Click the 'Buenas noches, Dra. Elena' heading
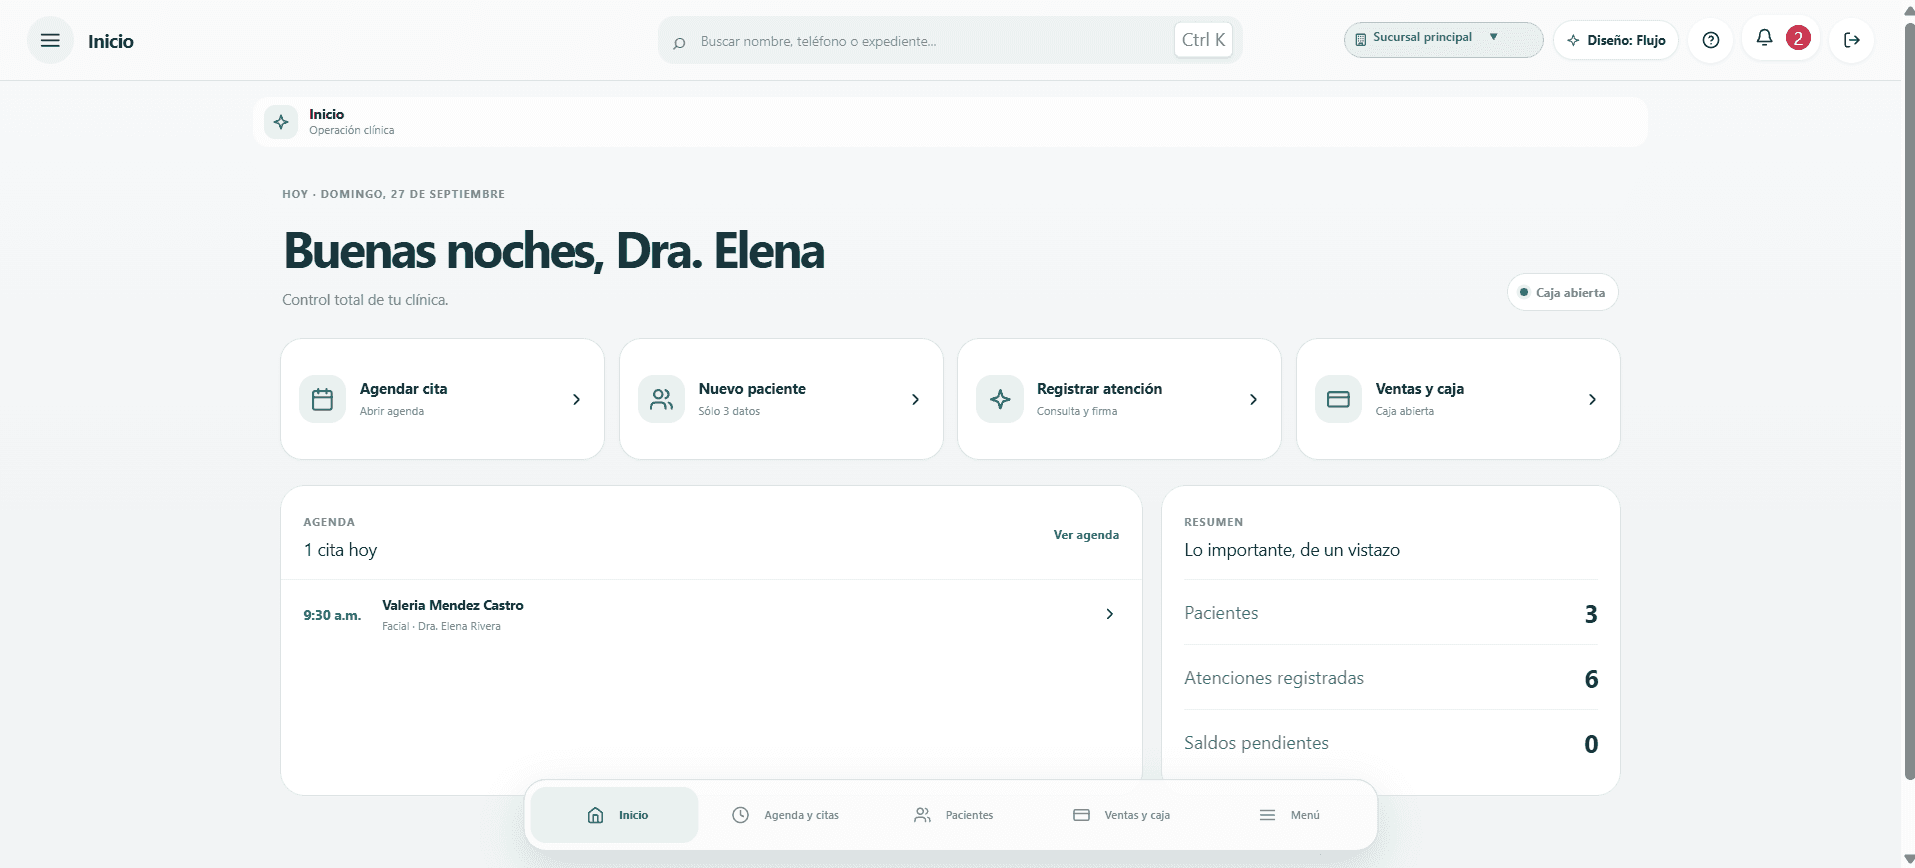Image resolution: width=1915 pixels, height=868 pixels. [554, 250]
